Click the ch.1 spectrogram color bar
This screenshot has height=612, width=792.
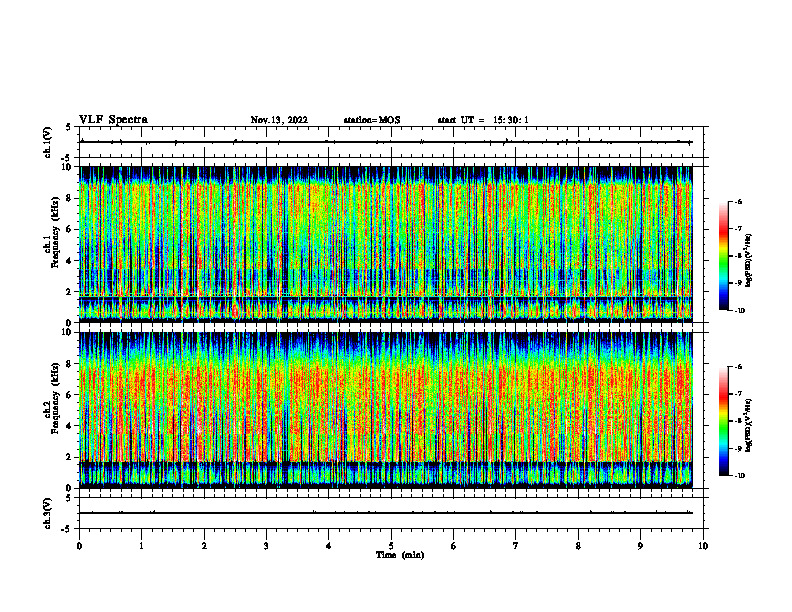point(723,256)
